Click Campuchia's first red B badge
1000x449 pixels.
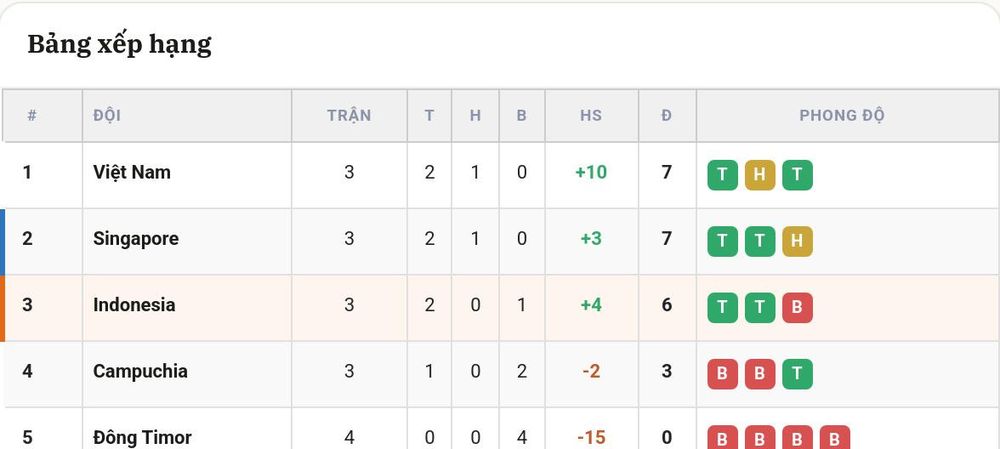coord(722,374)
